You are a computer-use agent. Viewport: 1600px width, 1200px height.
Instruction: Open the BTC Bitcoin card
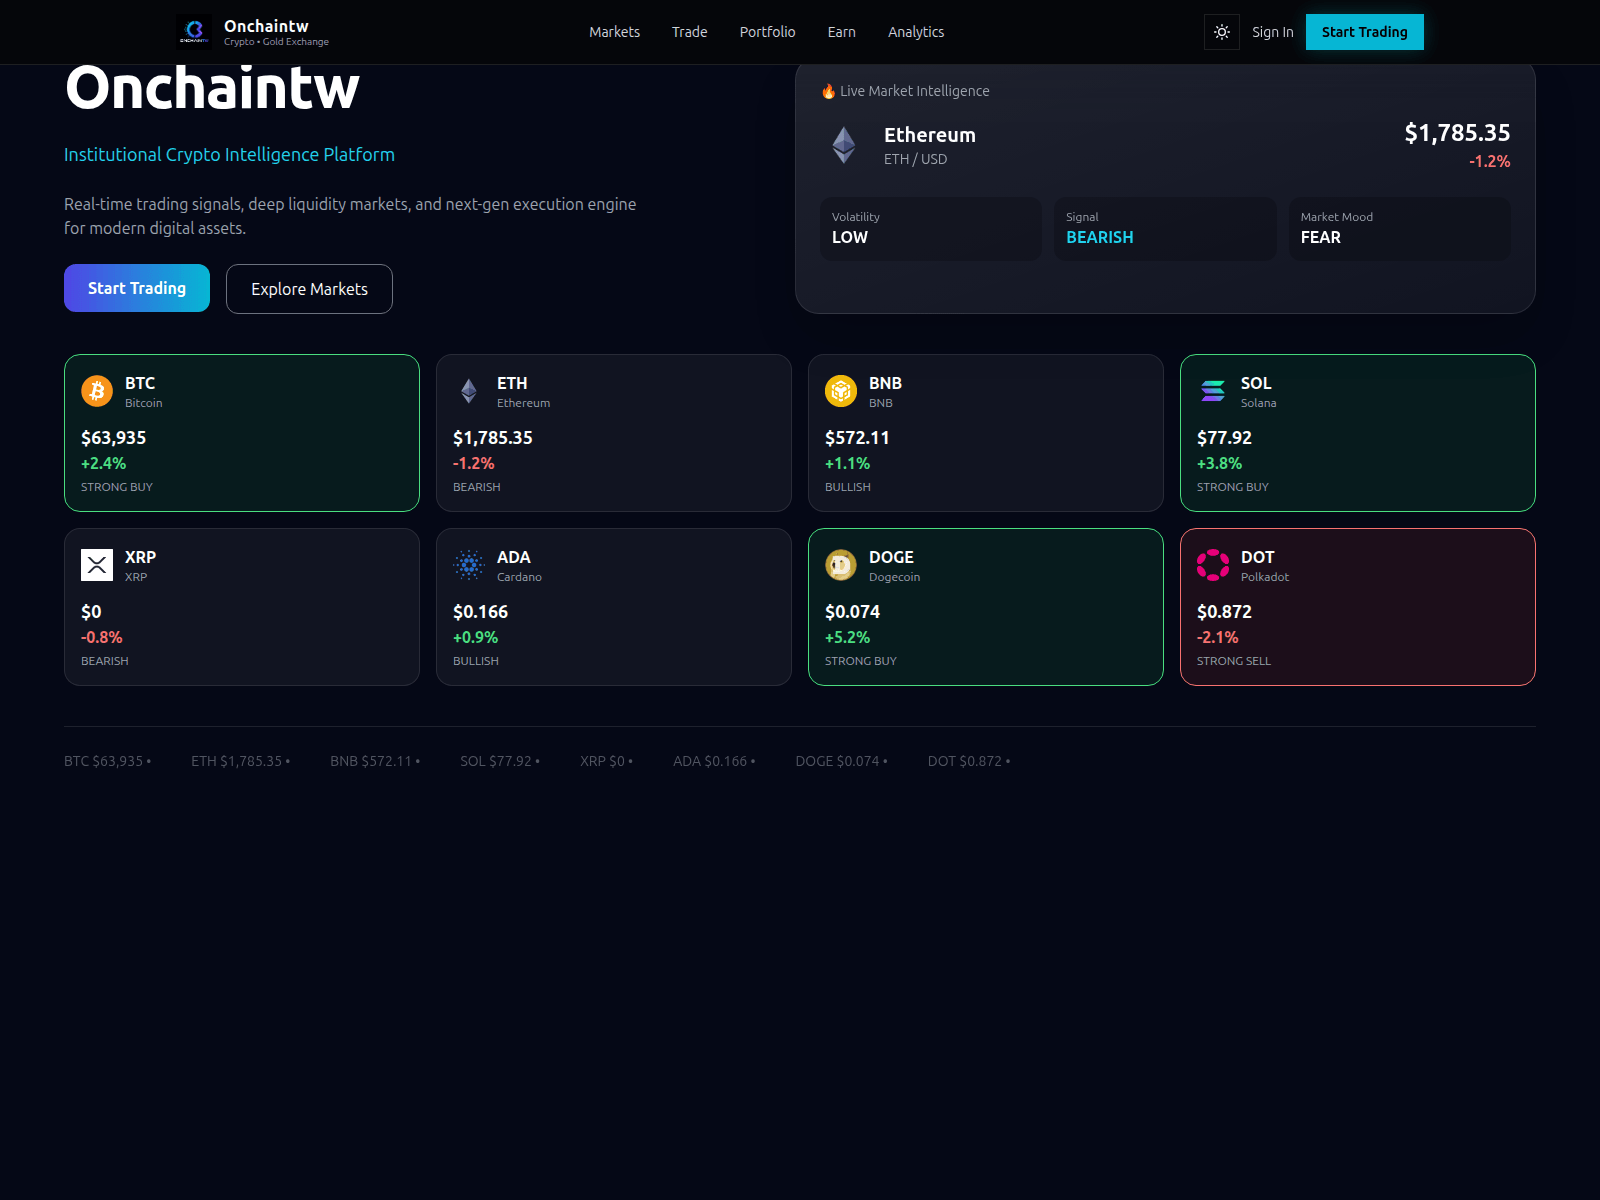242,433
